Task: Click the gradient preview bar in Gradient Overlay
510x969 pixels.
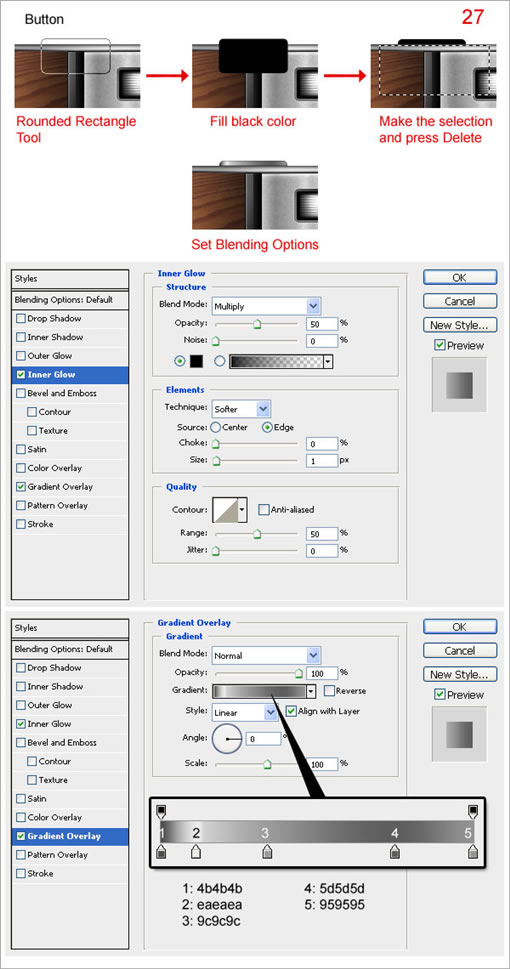Action: (259, 692)
